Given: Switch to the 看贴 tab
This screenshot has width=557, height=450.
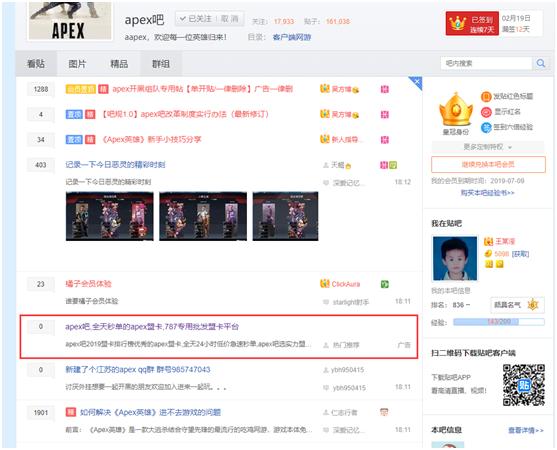Looking at the screenshot, I should coord(36,64).
